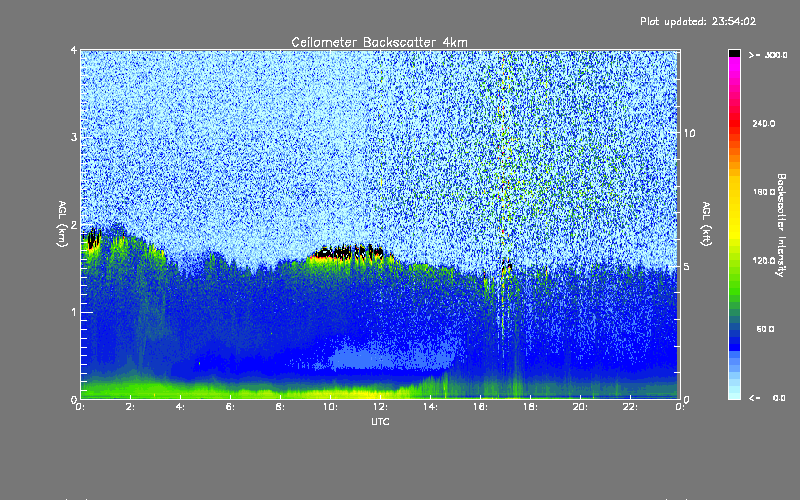Image resolution: width=800 pixels, height=500 pixels.
Task: Click the left y-axis label 3
Action: (73, 138)
